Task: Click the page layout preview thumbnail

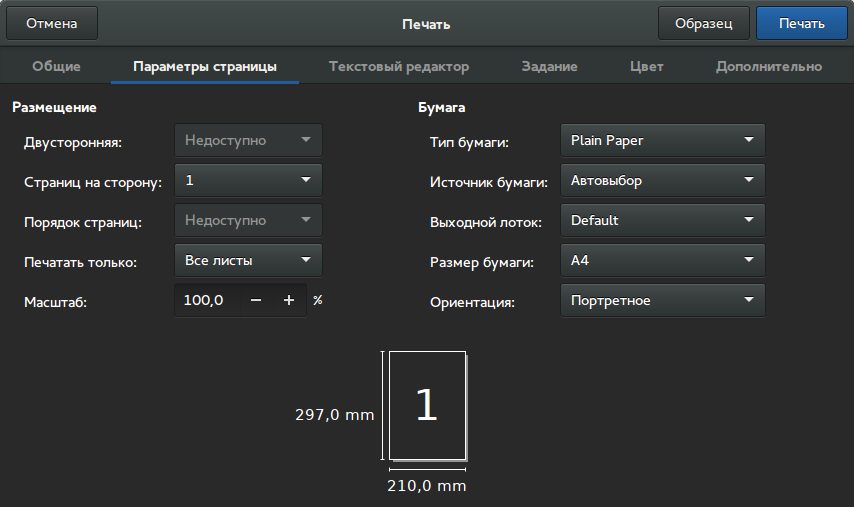Action: click(x=427, y=405)
